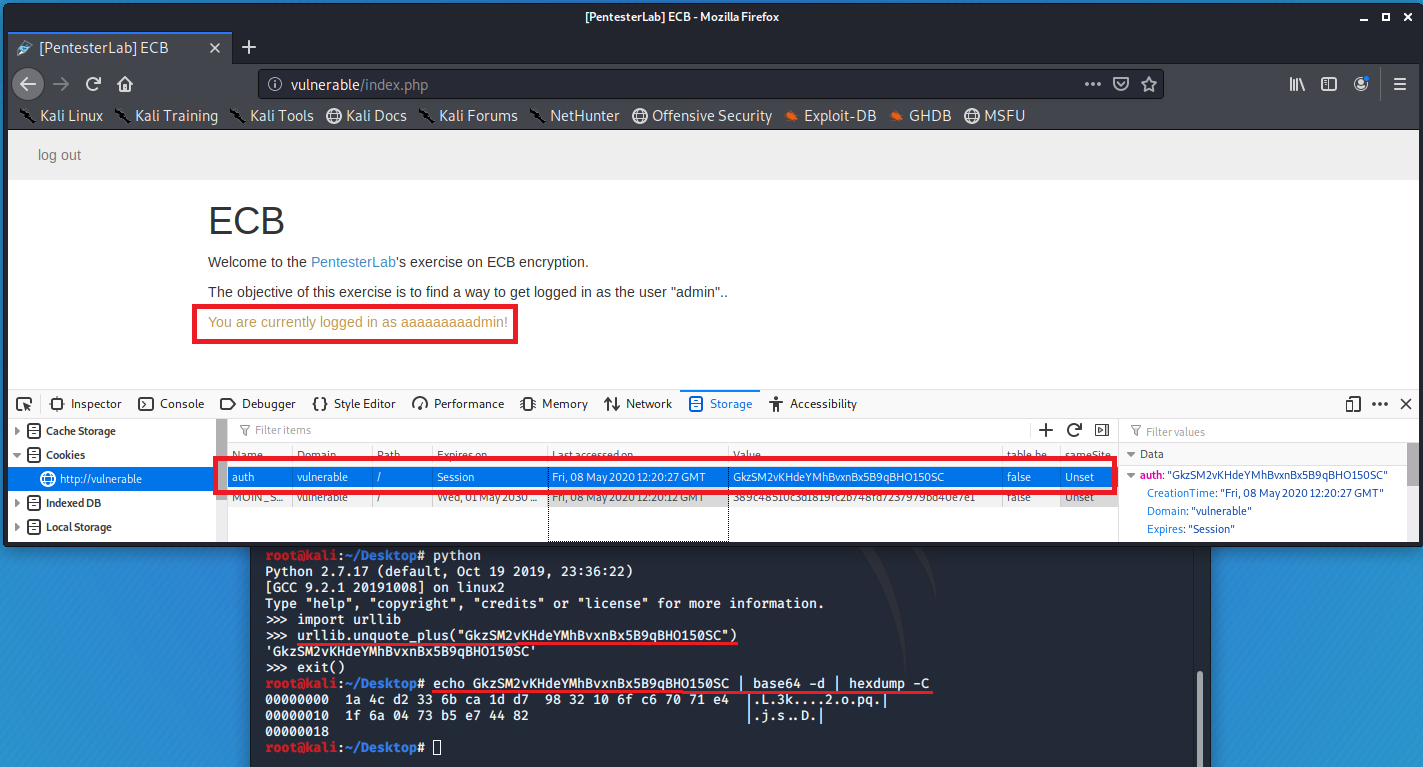The width and height of the screenshot is (1423, 767).
Task: Expand the Cache Storage tree node
Action: pos(17,431)
